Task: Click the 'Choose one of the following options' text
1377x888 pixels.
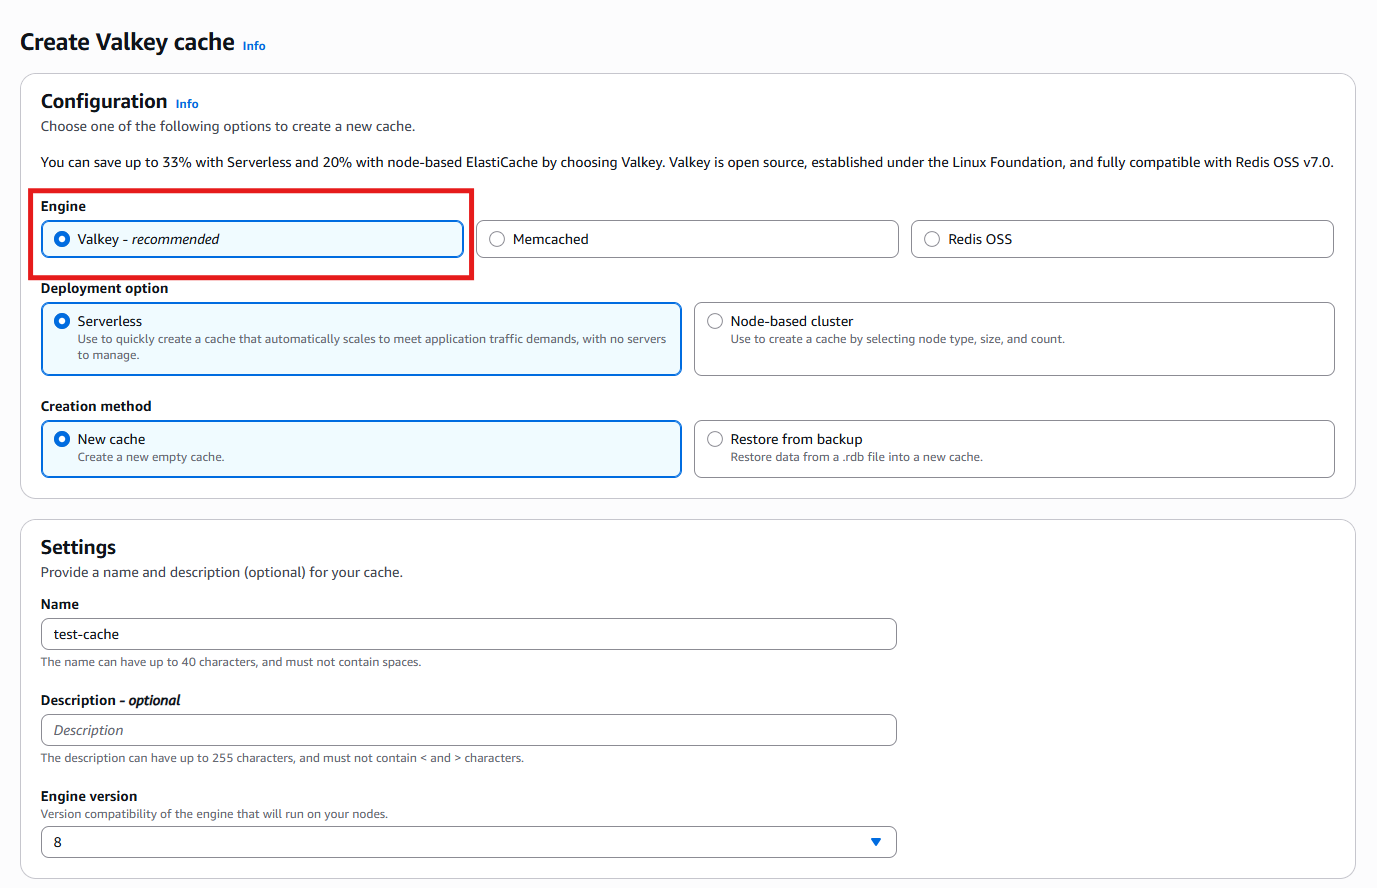Action: coord(228,126)
